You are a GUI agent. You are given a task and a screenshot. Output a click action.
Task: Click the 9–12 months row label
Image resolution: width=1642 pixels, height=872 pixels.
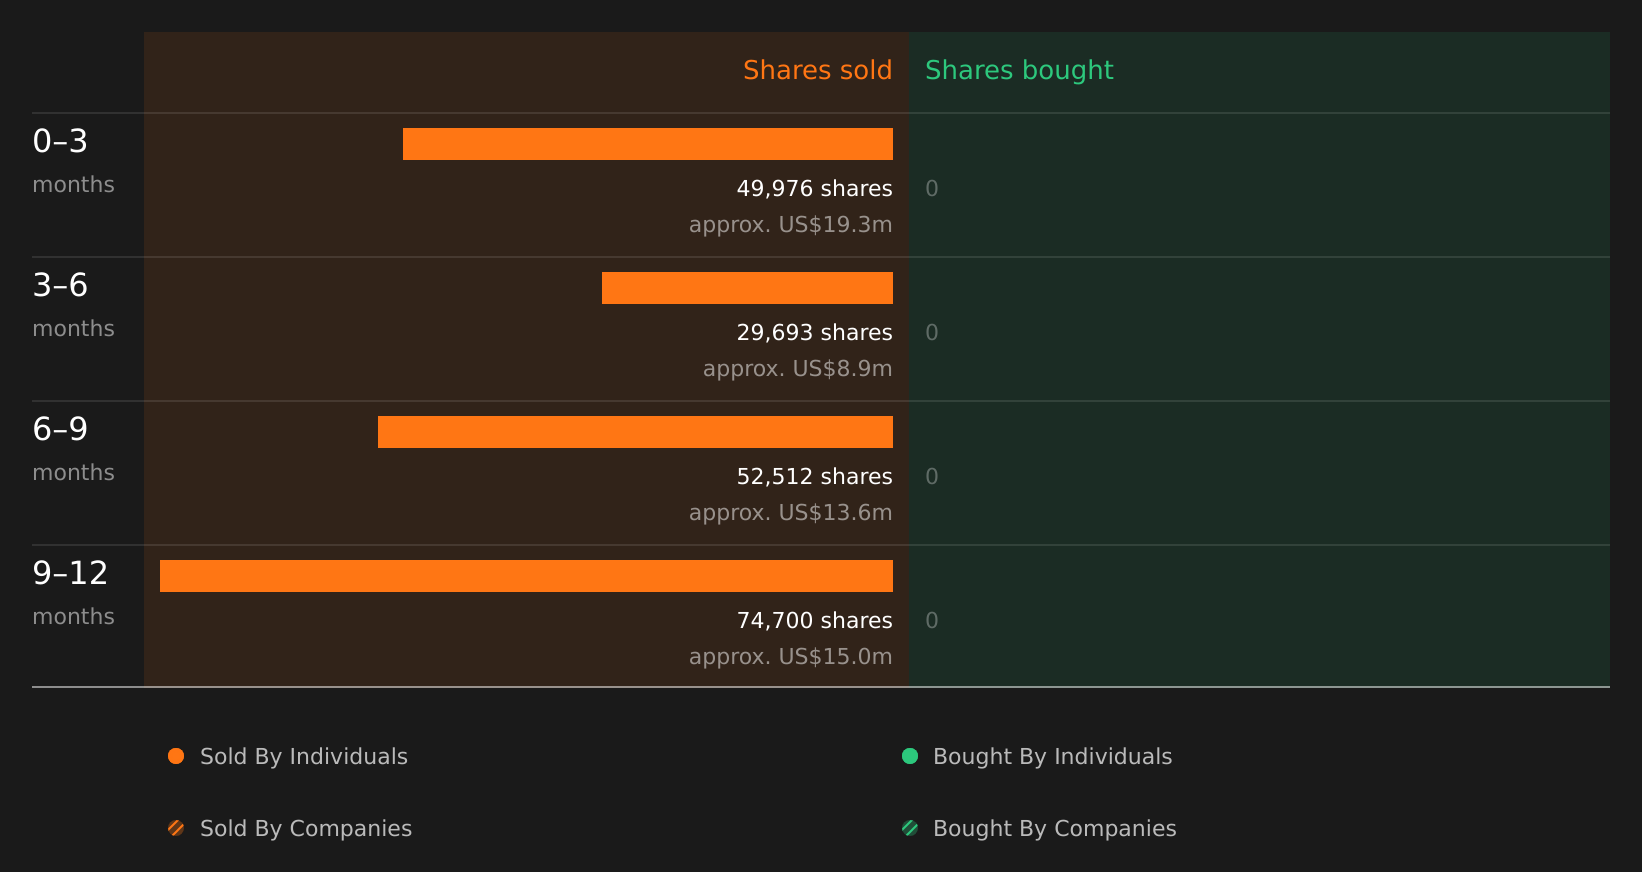[73, 593]
